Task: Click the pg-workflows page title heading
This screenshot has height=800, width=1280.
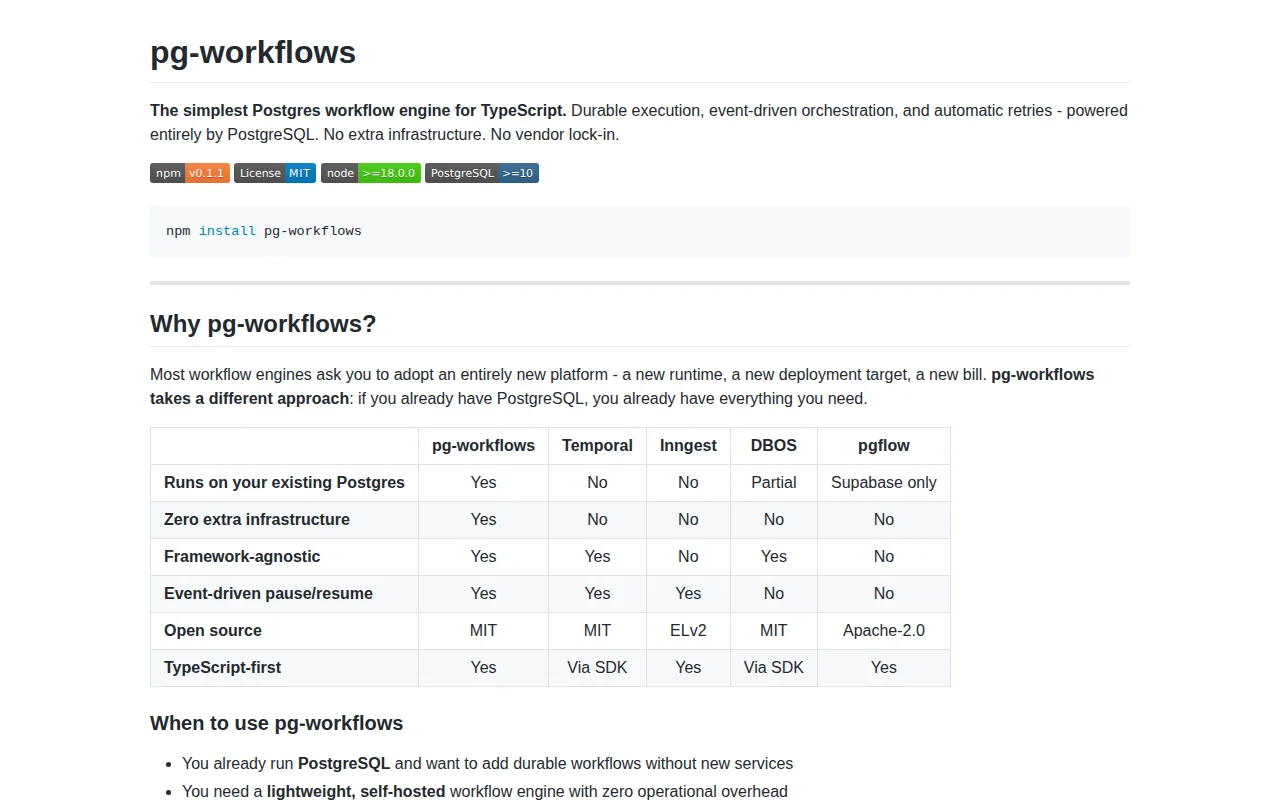Action: 253,52
